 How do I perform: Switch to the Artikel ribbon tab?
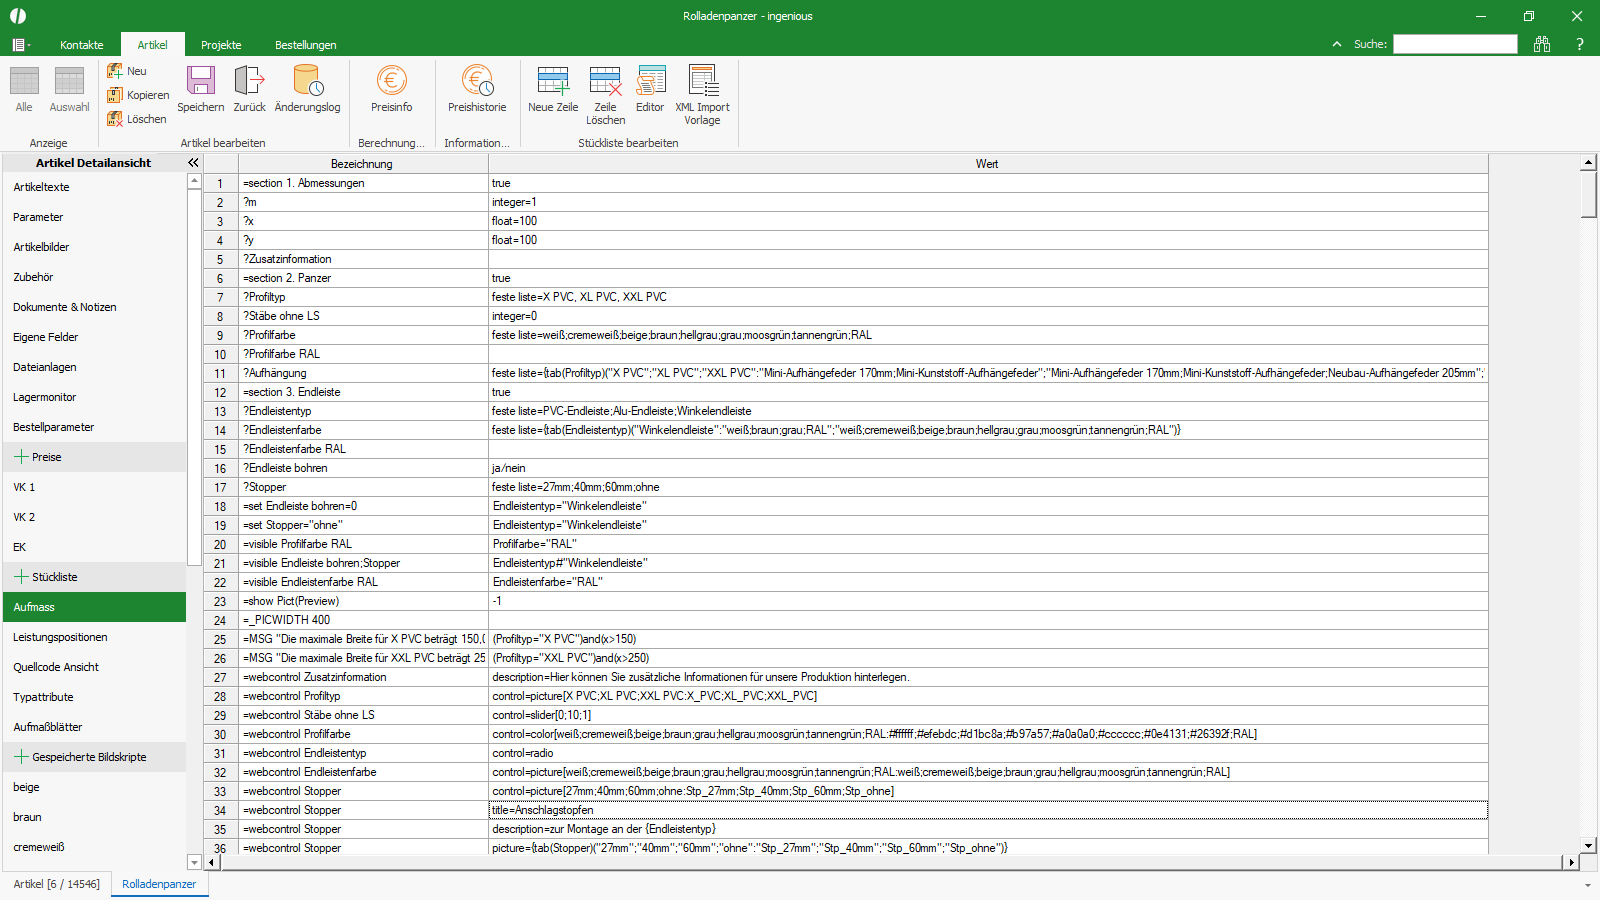153,45
